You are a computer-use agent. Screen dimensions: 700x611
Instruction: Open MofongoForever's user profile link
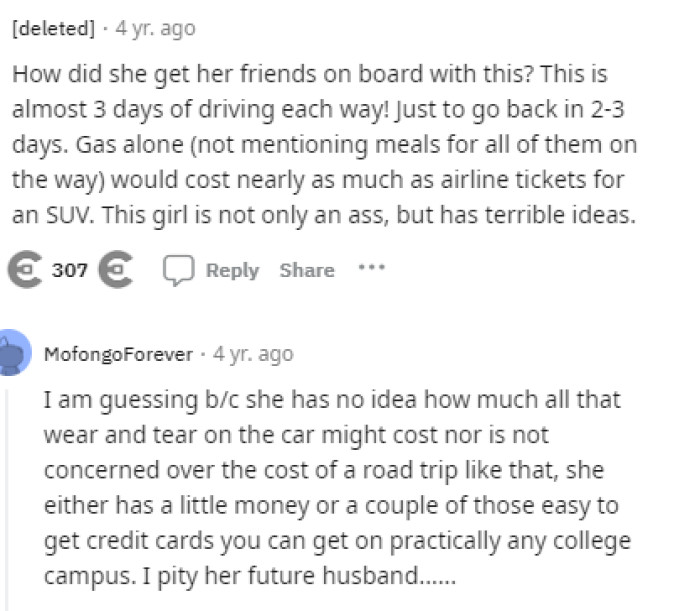(118, 354)
